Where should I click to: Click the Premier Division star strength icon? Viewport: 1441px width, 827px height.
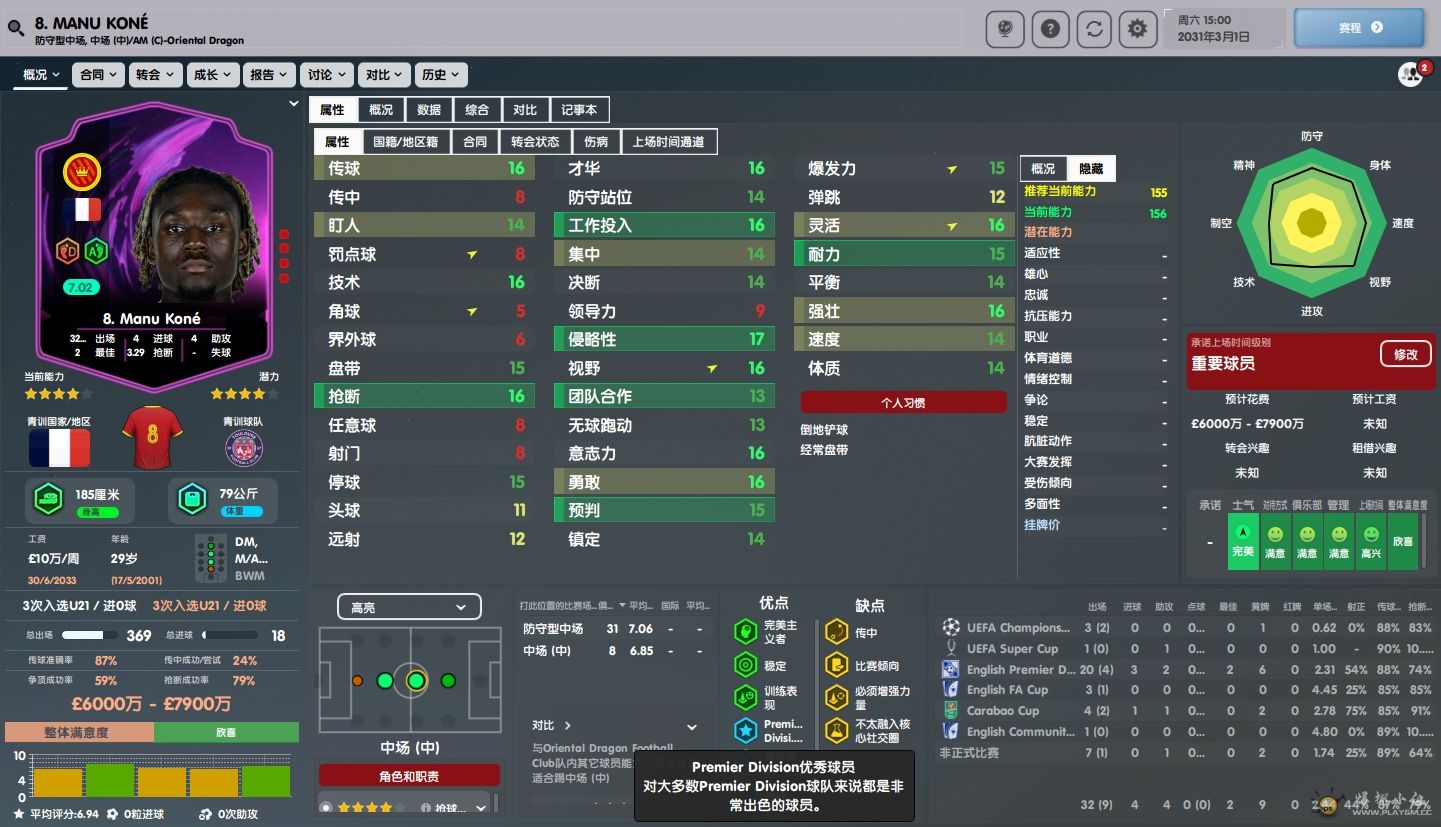(745, 731)
